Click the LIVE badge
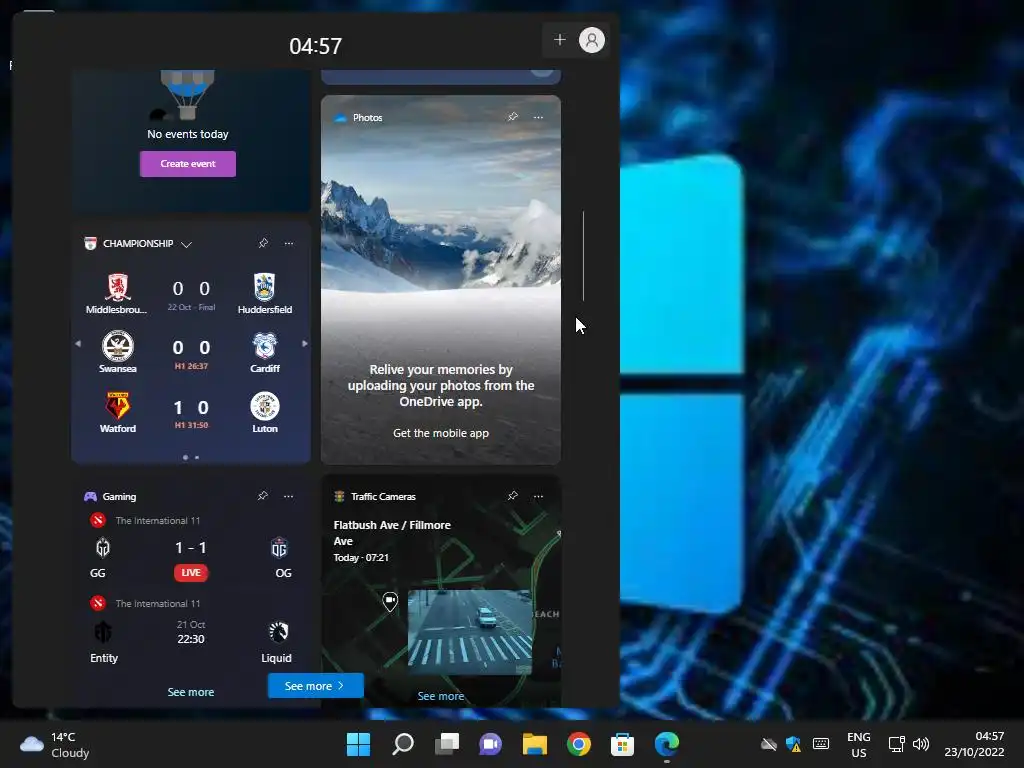The image size is (1024, 768). click(191, 573)
